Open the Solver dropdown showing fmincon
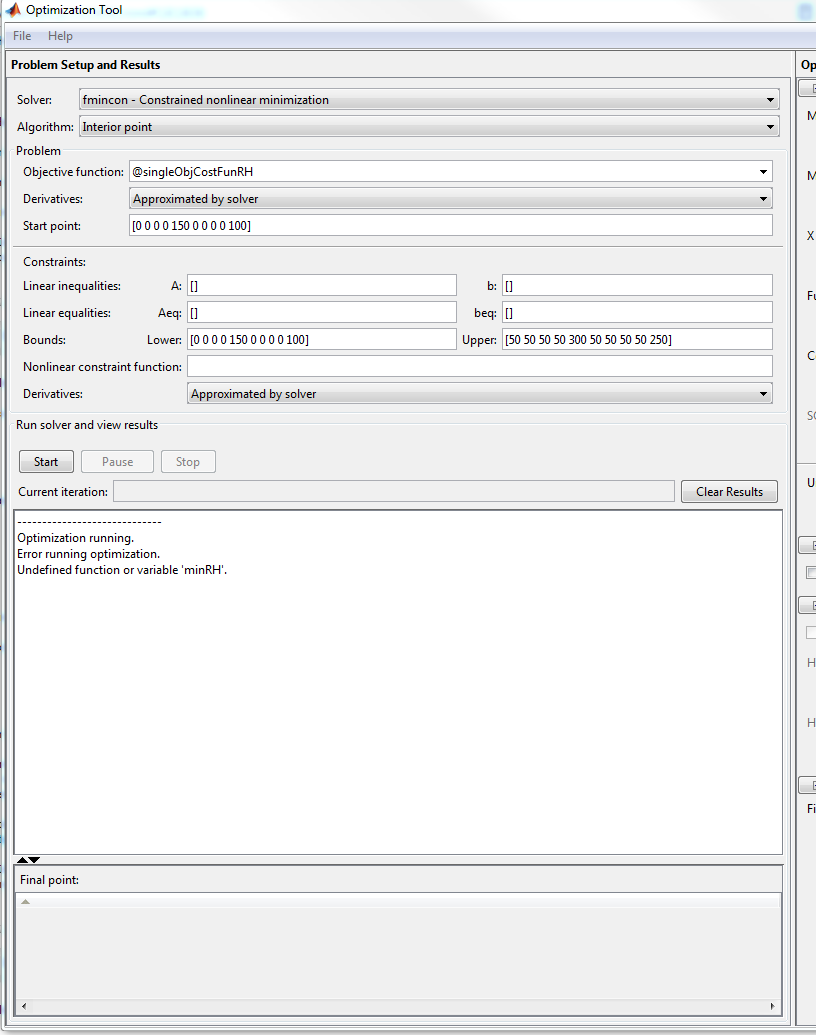Screen dimensions: 816x1035 (770, 100)
